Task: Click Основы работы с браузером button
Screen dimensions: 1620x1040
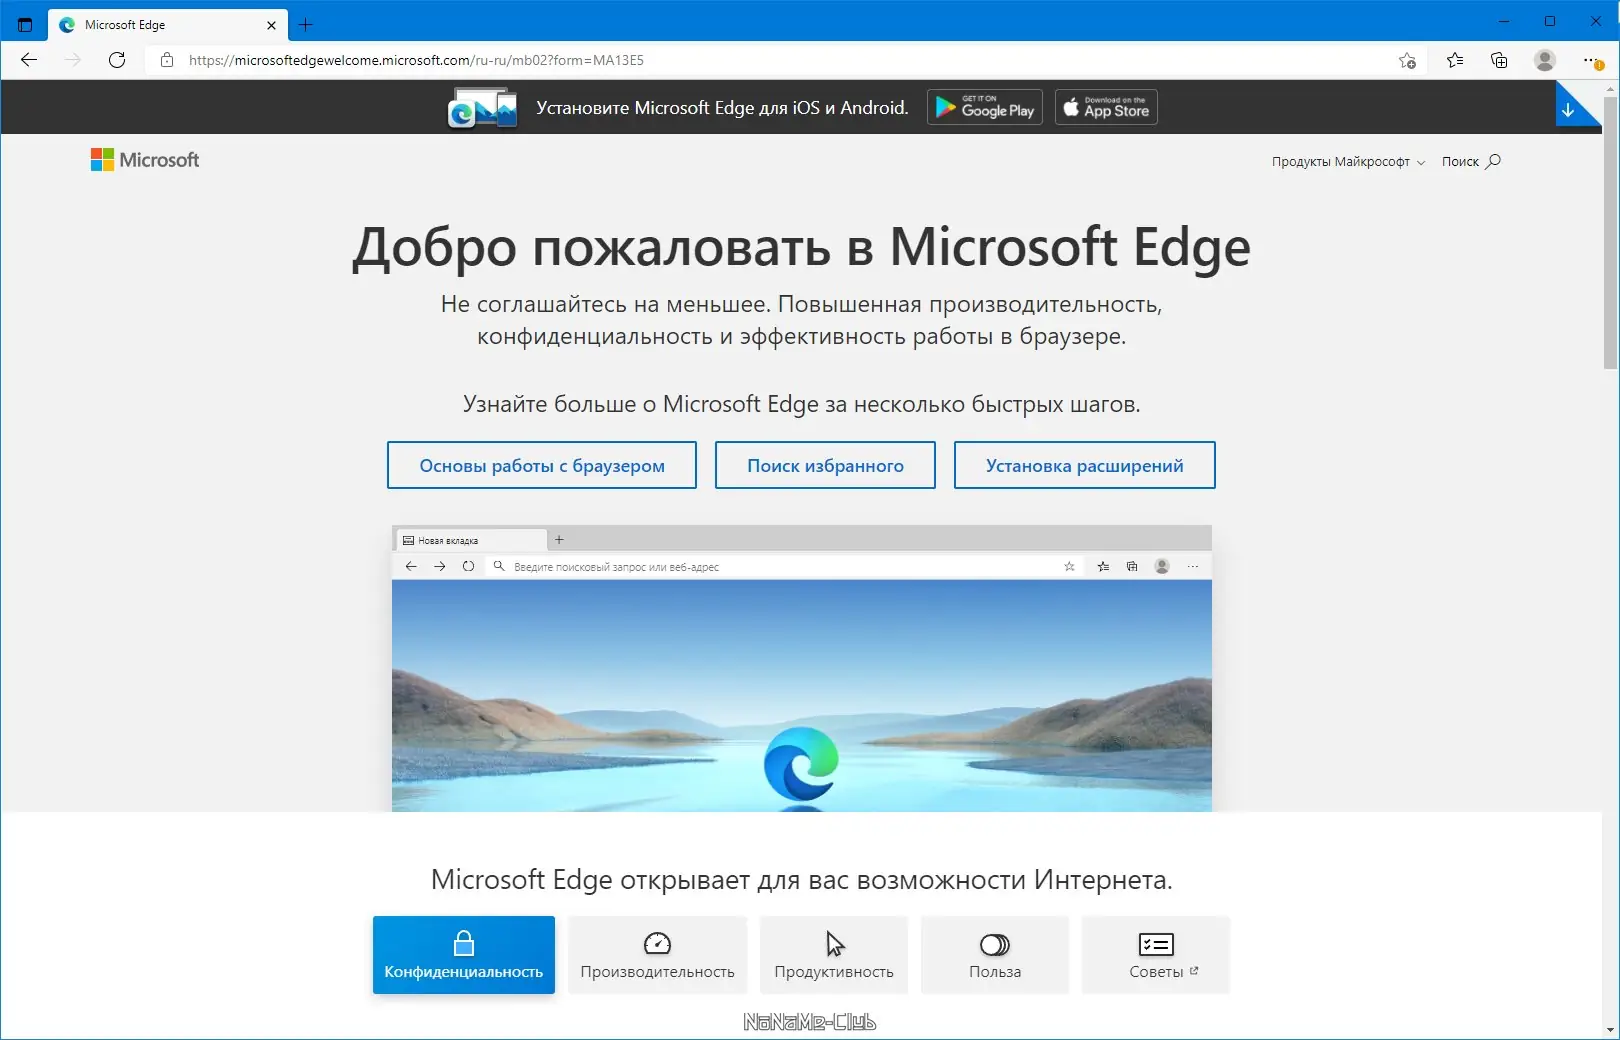Action: (542, 465)
